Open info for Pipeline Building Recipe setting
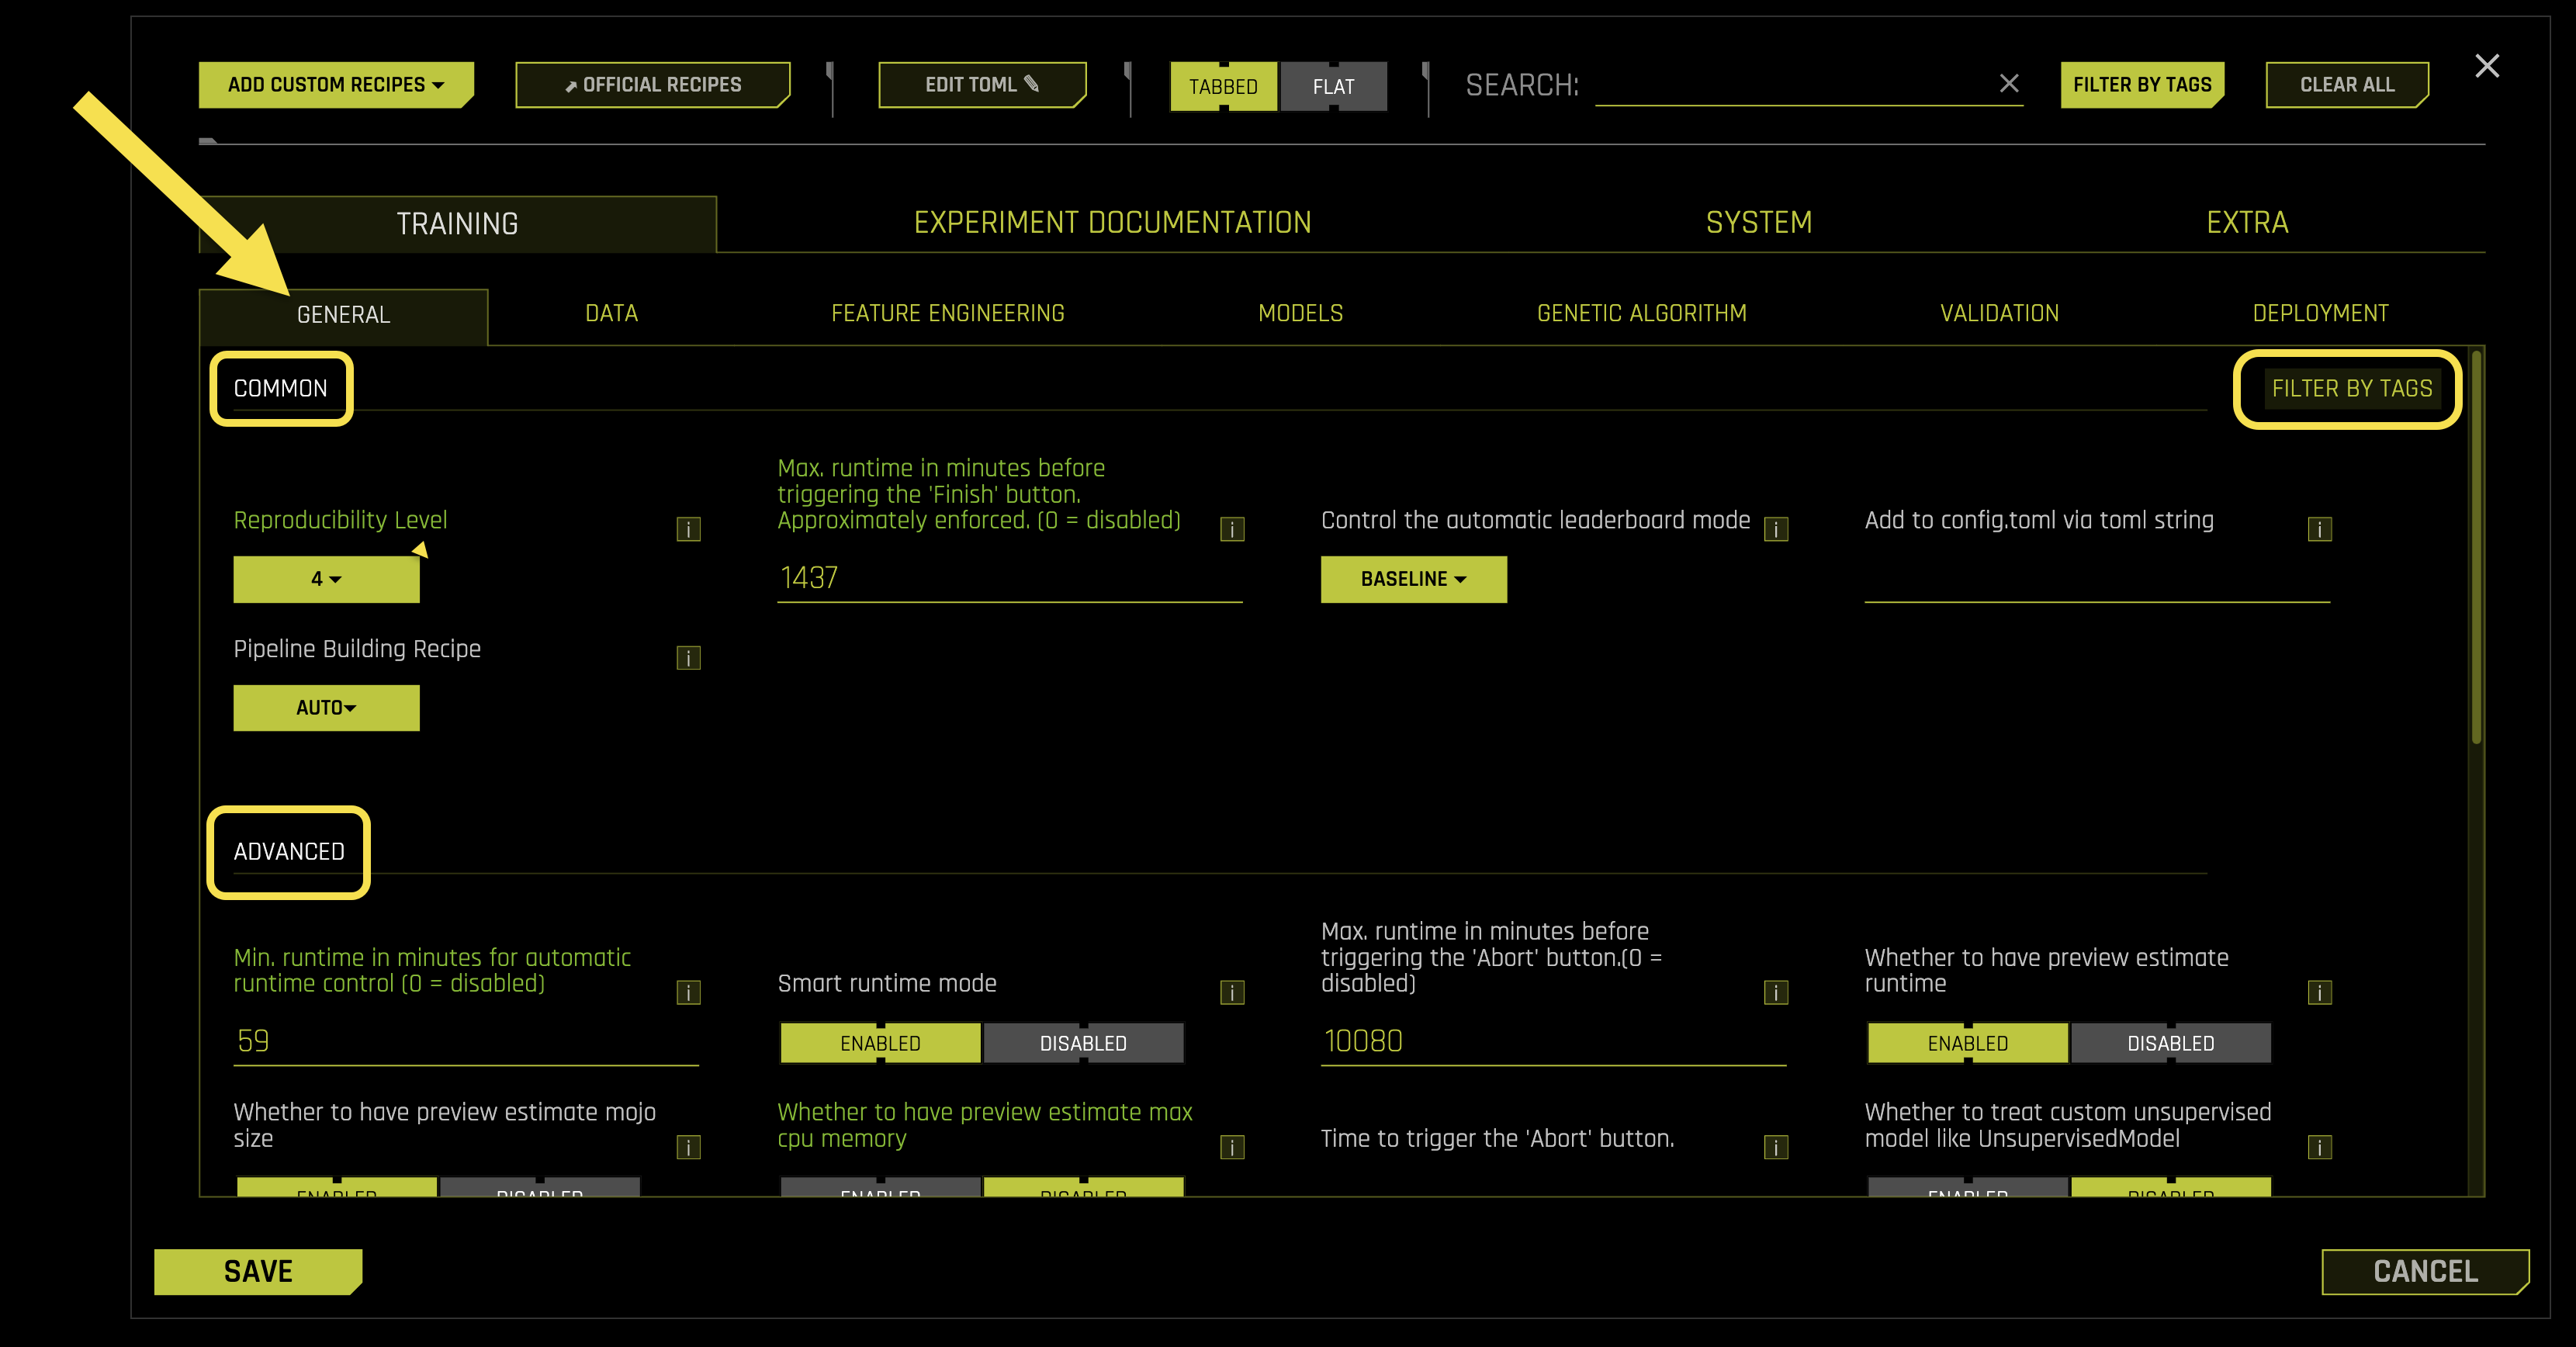 (x=688, y=657)
